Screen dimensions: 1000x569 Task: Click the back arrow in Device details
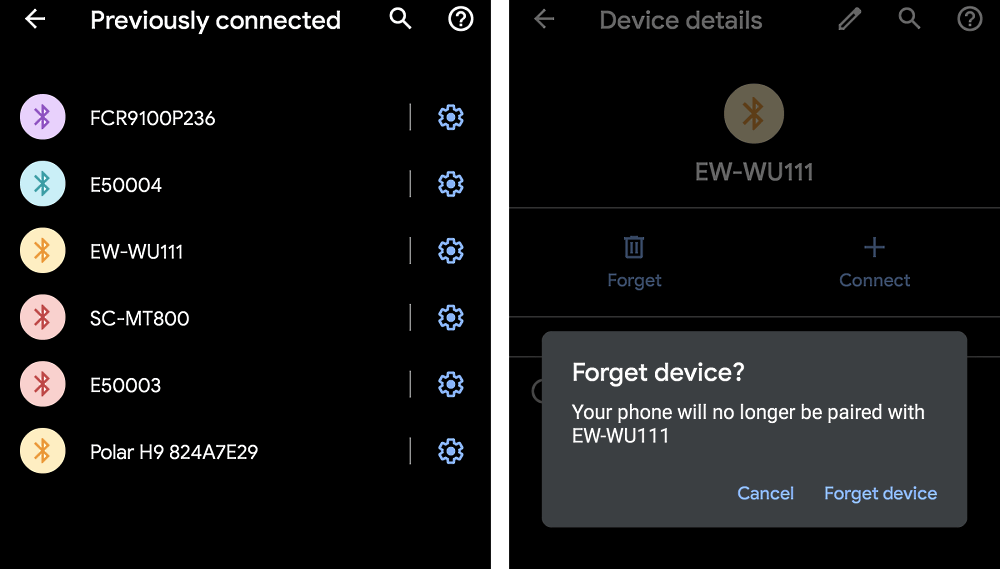(x=544, y=19)
